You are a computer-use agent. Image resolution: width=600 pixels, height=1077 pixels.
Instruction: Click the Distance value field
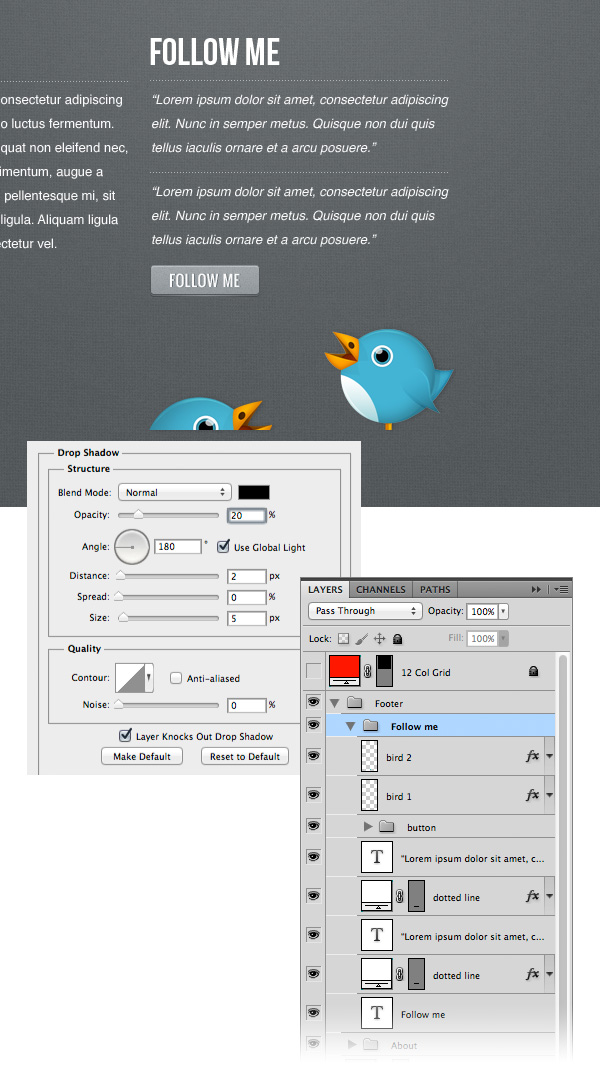(x=247, y=576)
